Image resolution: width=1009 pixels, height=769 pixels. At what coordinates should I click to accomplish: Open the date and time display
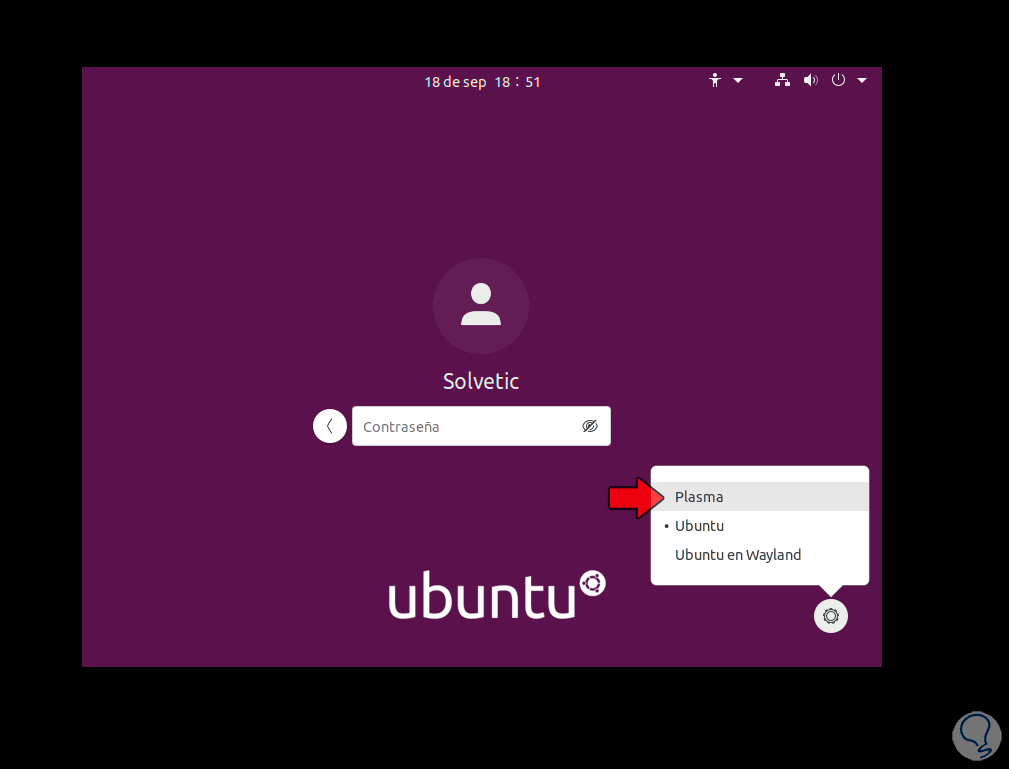(482, 82)
